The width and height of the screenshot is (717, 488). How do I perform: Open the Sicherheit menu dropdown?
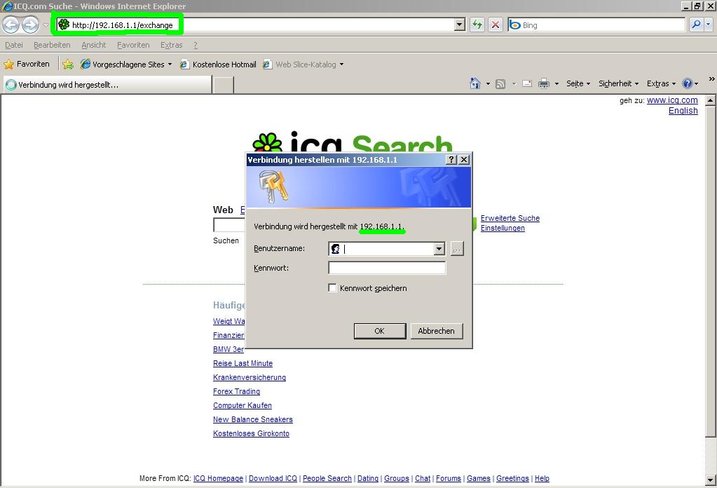point(619,84)
